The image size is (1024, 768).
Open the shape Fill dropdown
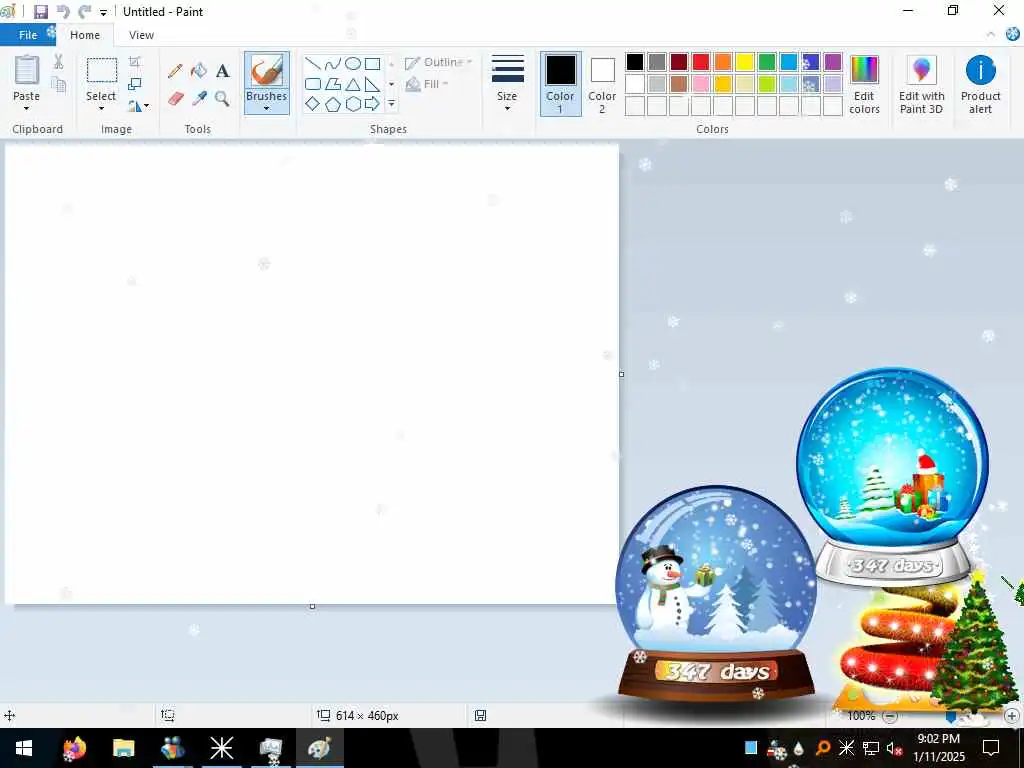[x=427, y=84]
